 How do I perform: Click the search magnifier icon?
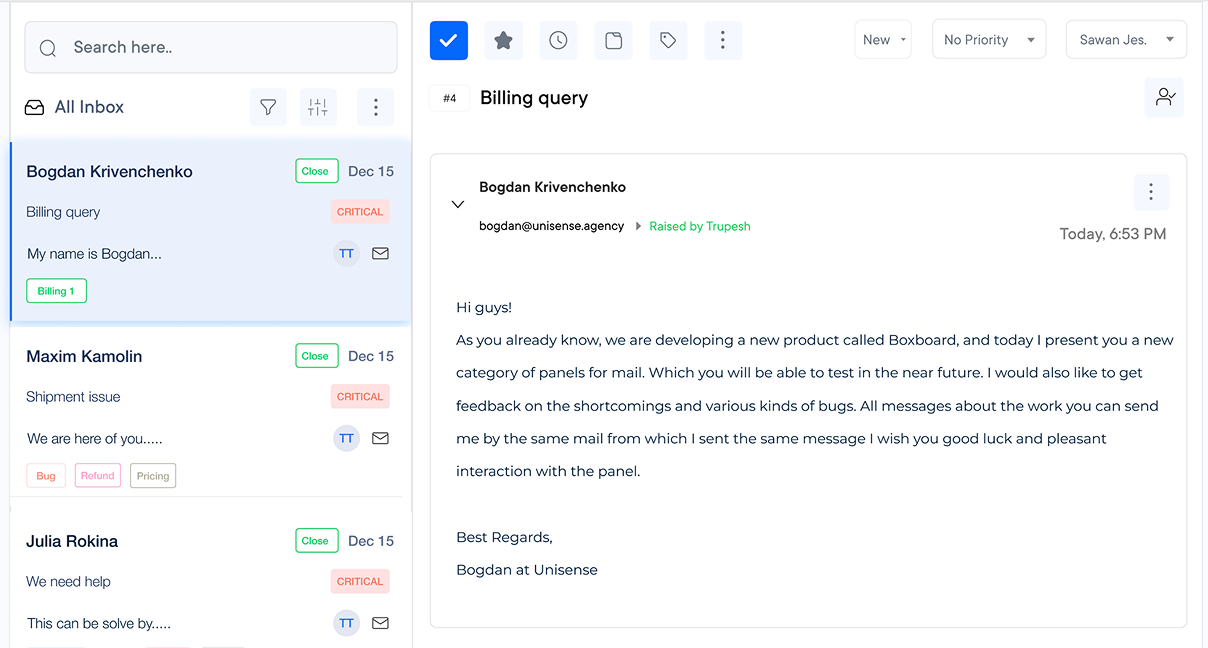point(48,48)
